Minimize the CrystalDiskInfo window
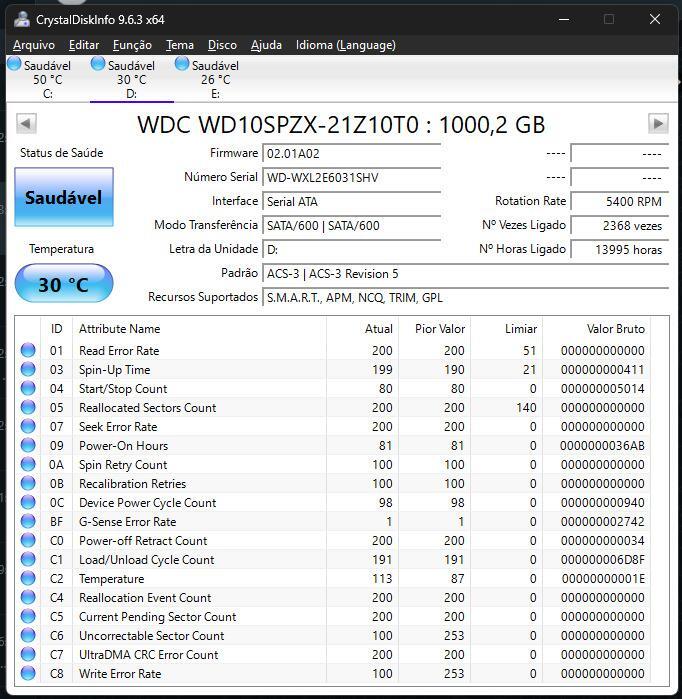This screenshot has height=699, width=682. pos(564,19)
